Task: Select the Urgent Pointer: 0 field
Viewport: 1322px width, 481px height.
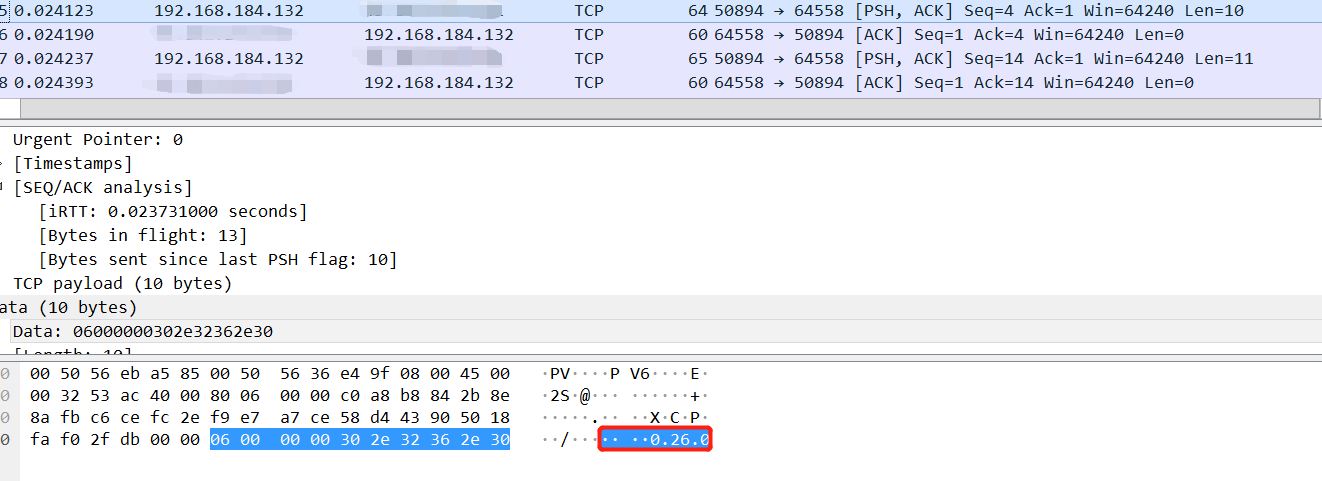Action: [x=98, y=139]
